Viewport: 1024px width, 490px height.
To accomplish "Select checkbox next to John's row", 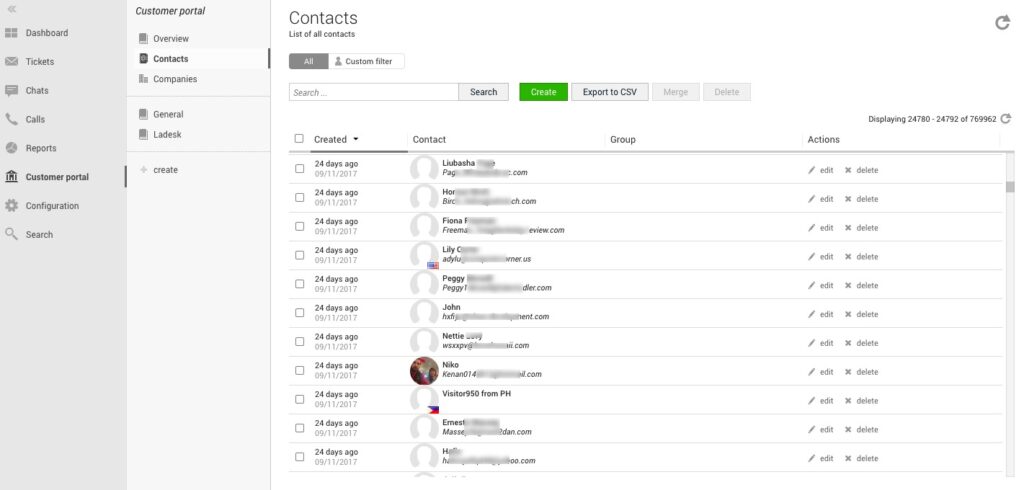I will pyautogui.click(x=300, y=313).
